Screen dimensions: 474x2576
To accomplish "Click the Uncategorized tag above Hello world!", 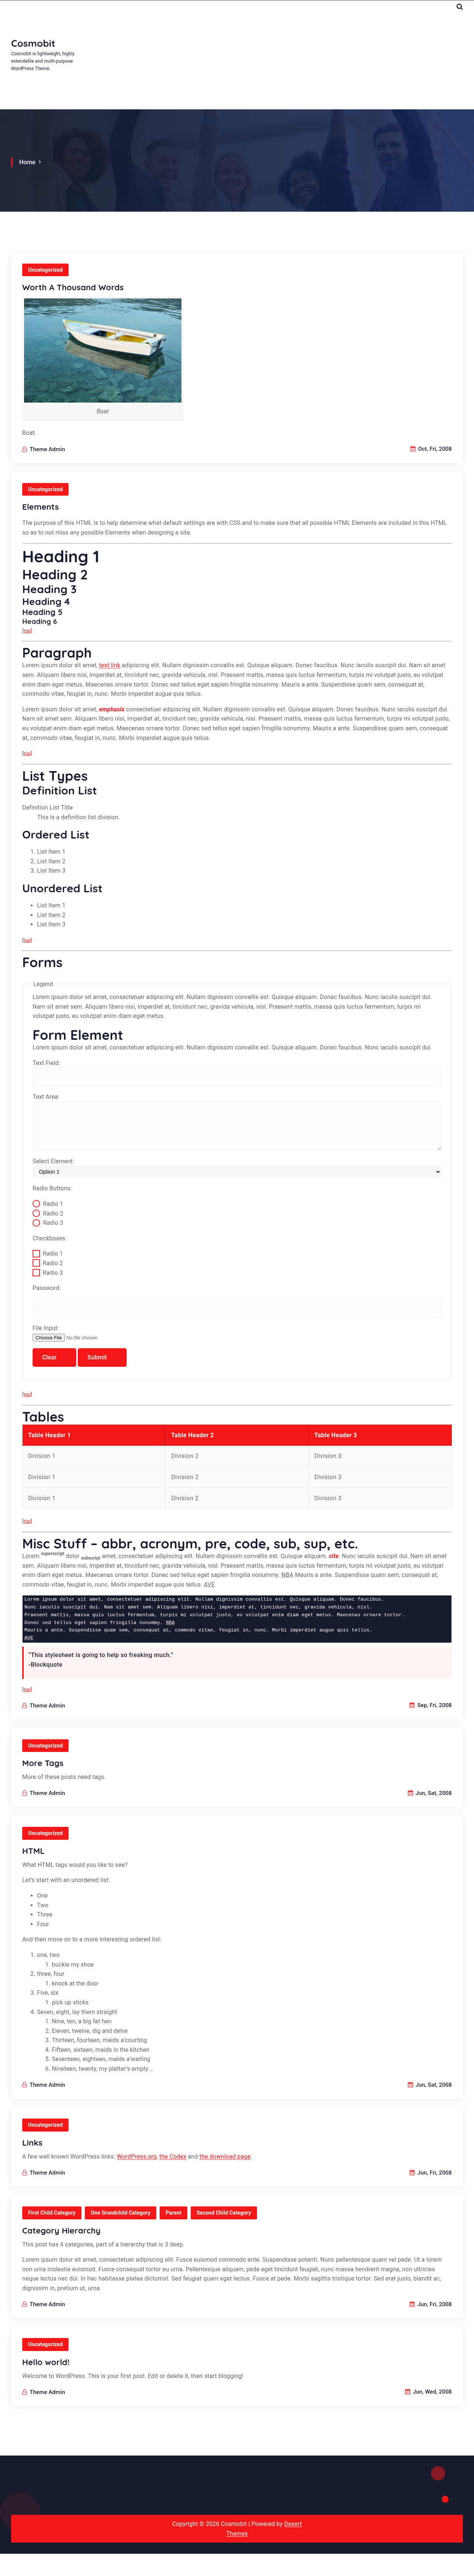I will coord(45,2344).
